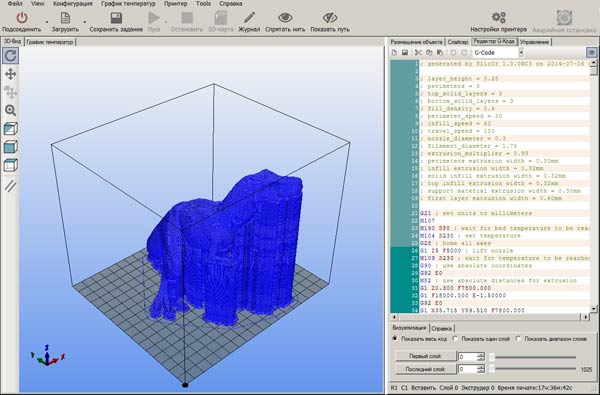Click Сохранить задание floppy icon

click(x=116, y=18)
